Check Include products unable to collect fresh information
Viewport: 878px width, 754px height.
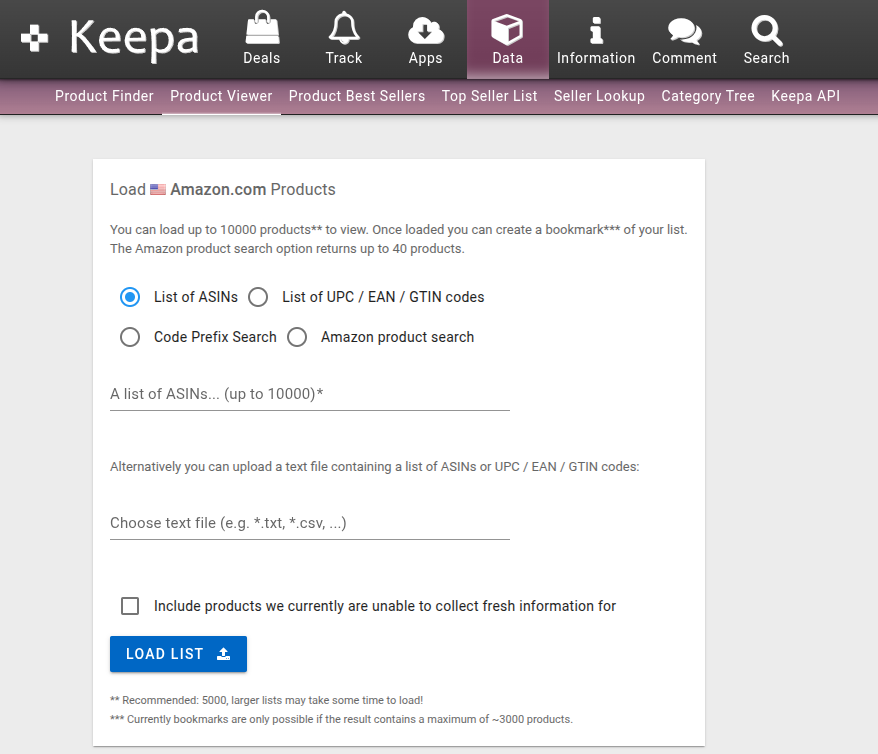click(x=130, y=605)
